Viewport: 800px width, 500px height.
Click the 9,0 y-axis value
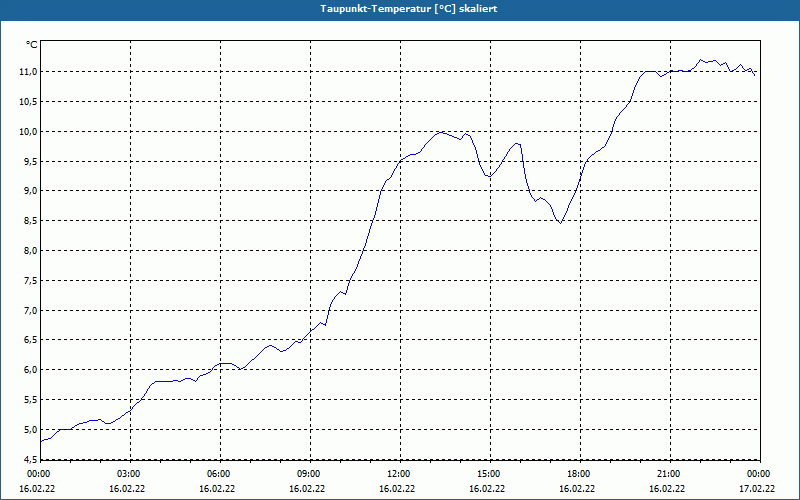click(x=31, y=191)
